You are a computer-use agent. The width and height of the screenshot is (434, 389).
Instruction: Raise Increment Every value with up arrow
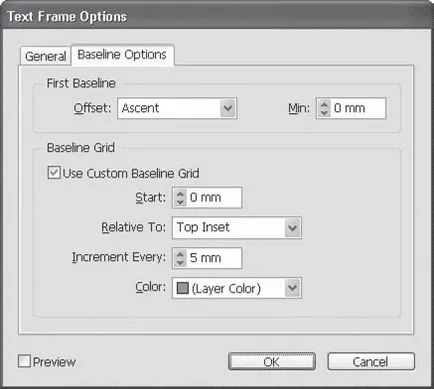[180, 254]
